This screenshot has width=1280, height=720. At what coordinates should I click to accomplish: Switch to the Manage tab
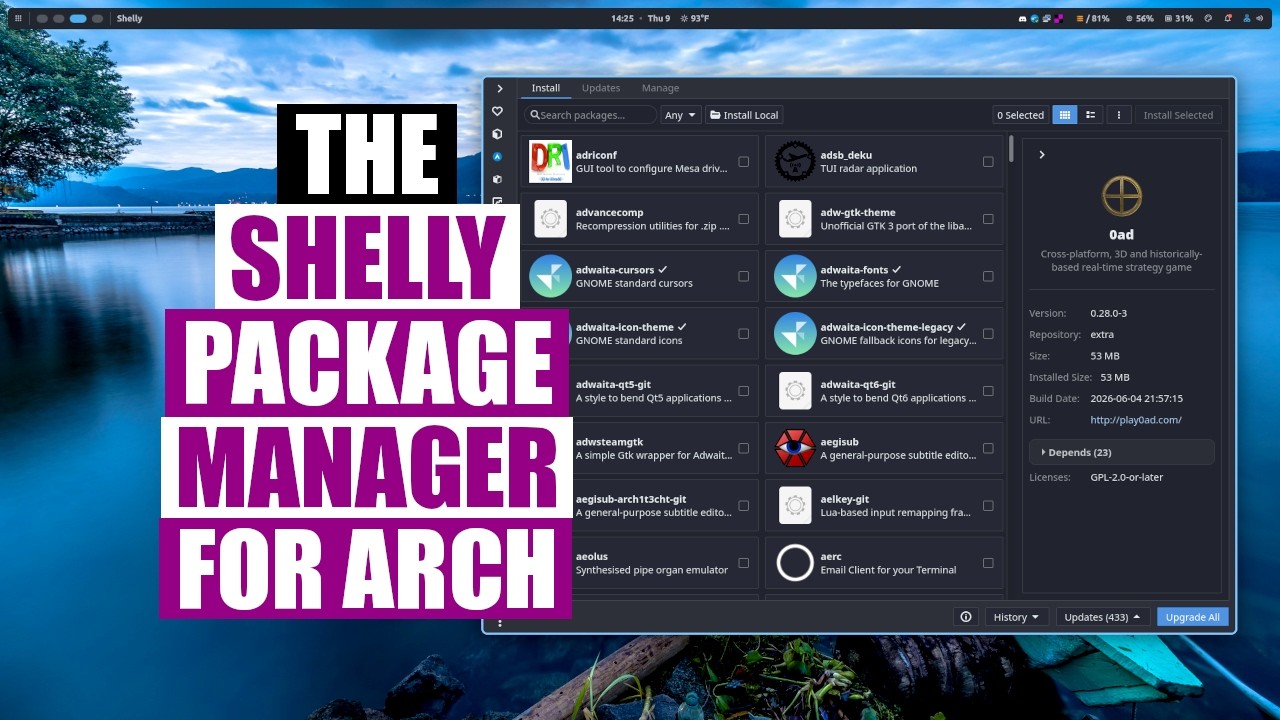(x=660, y=88)
